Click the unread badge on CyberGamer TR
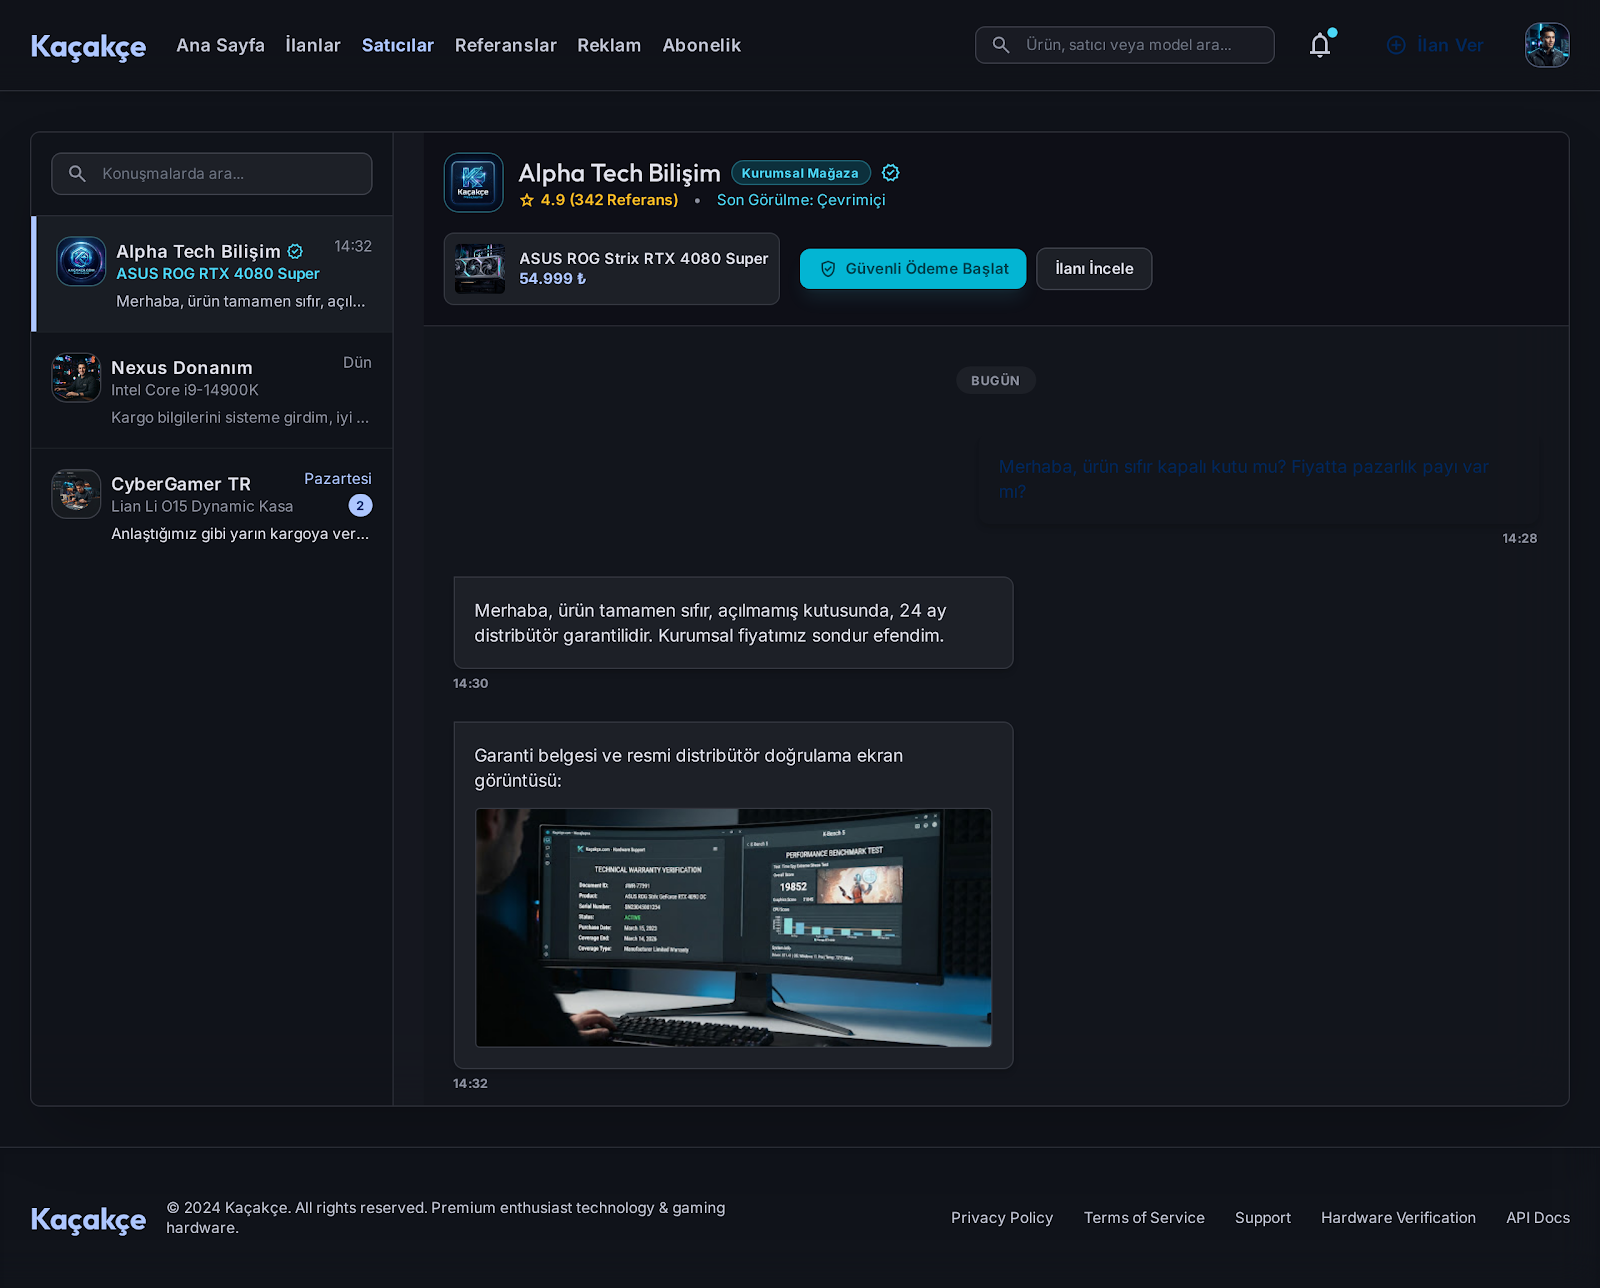The height and width of the screenshot is (1288, 1600). [360, 506]
